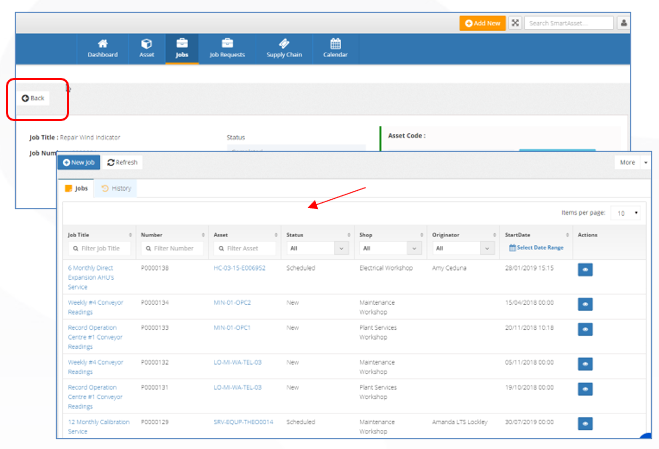The image size is (659, 449).
Task: Click the orange Add New button
Action: click(482, 23)
